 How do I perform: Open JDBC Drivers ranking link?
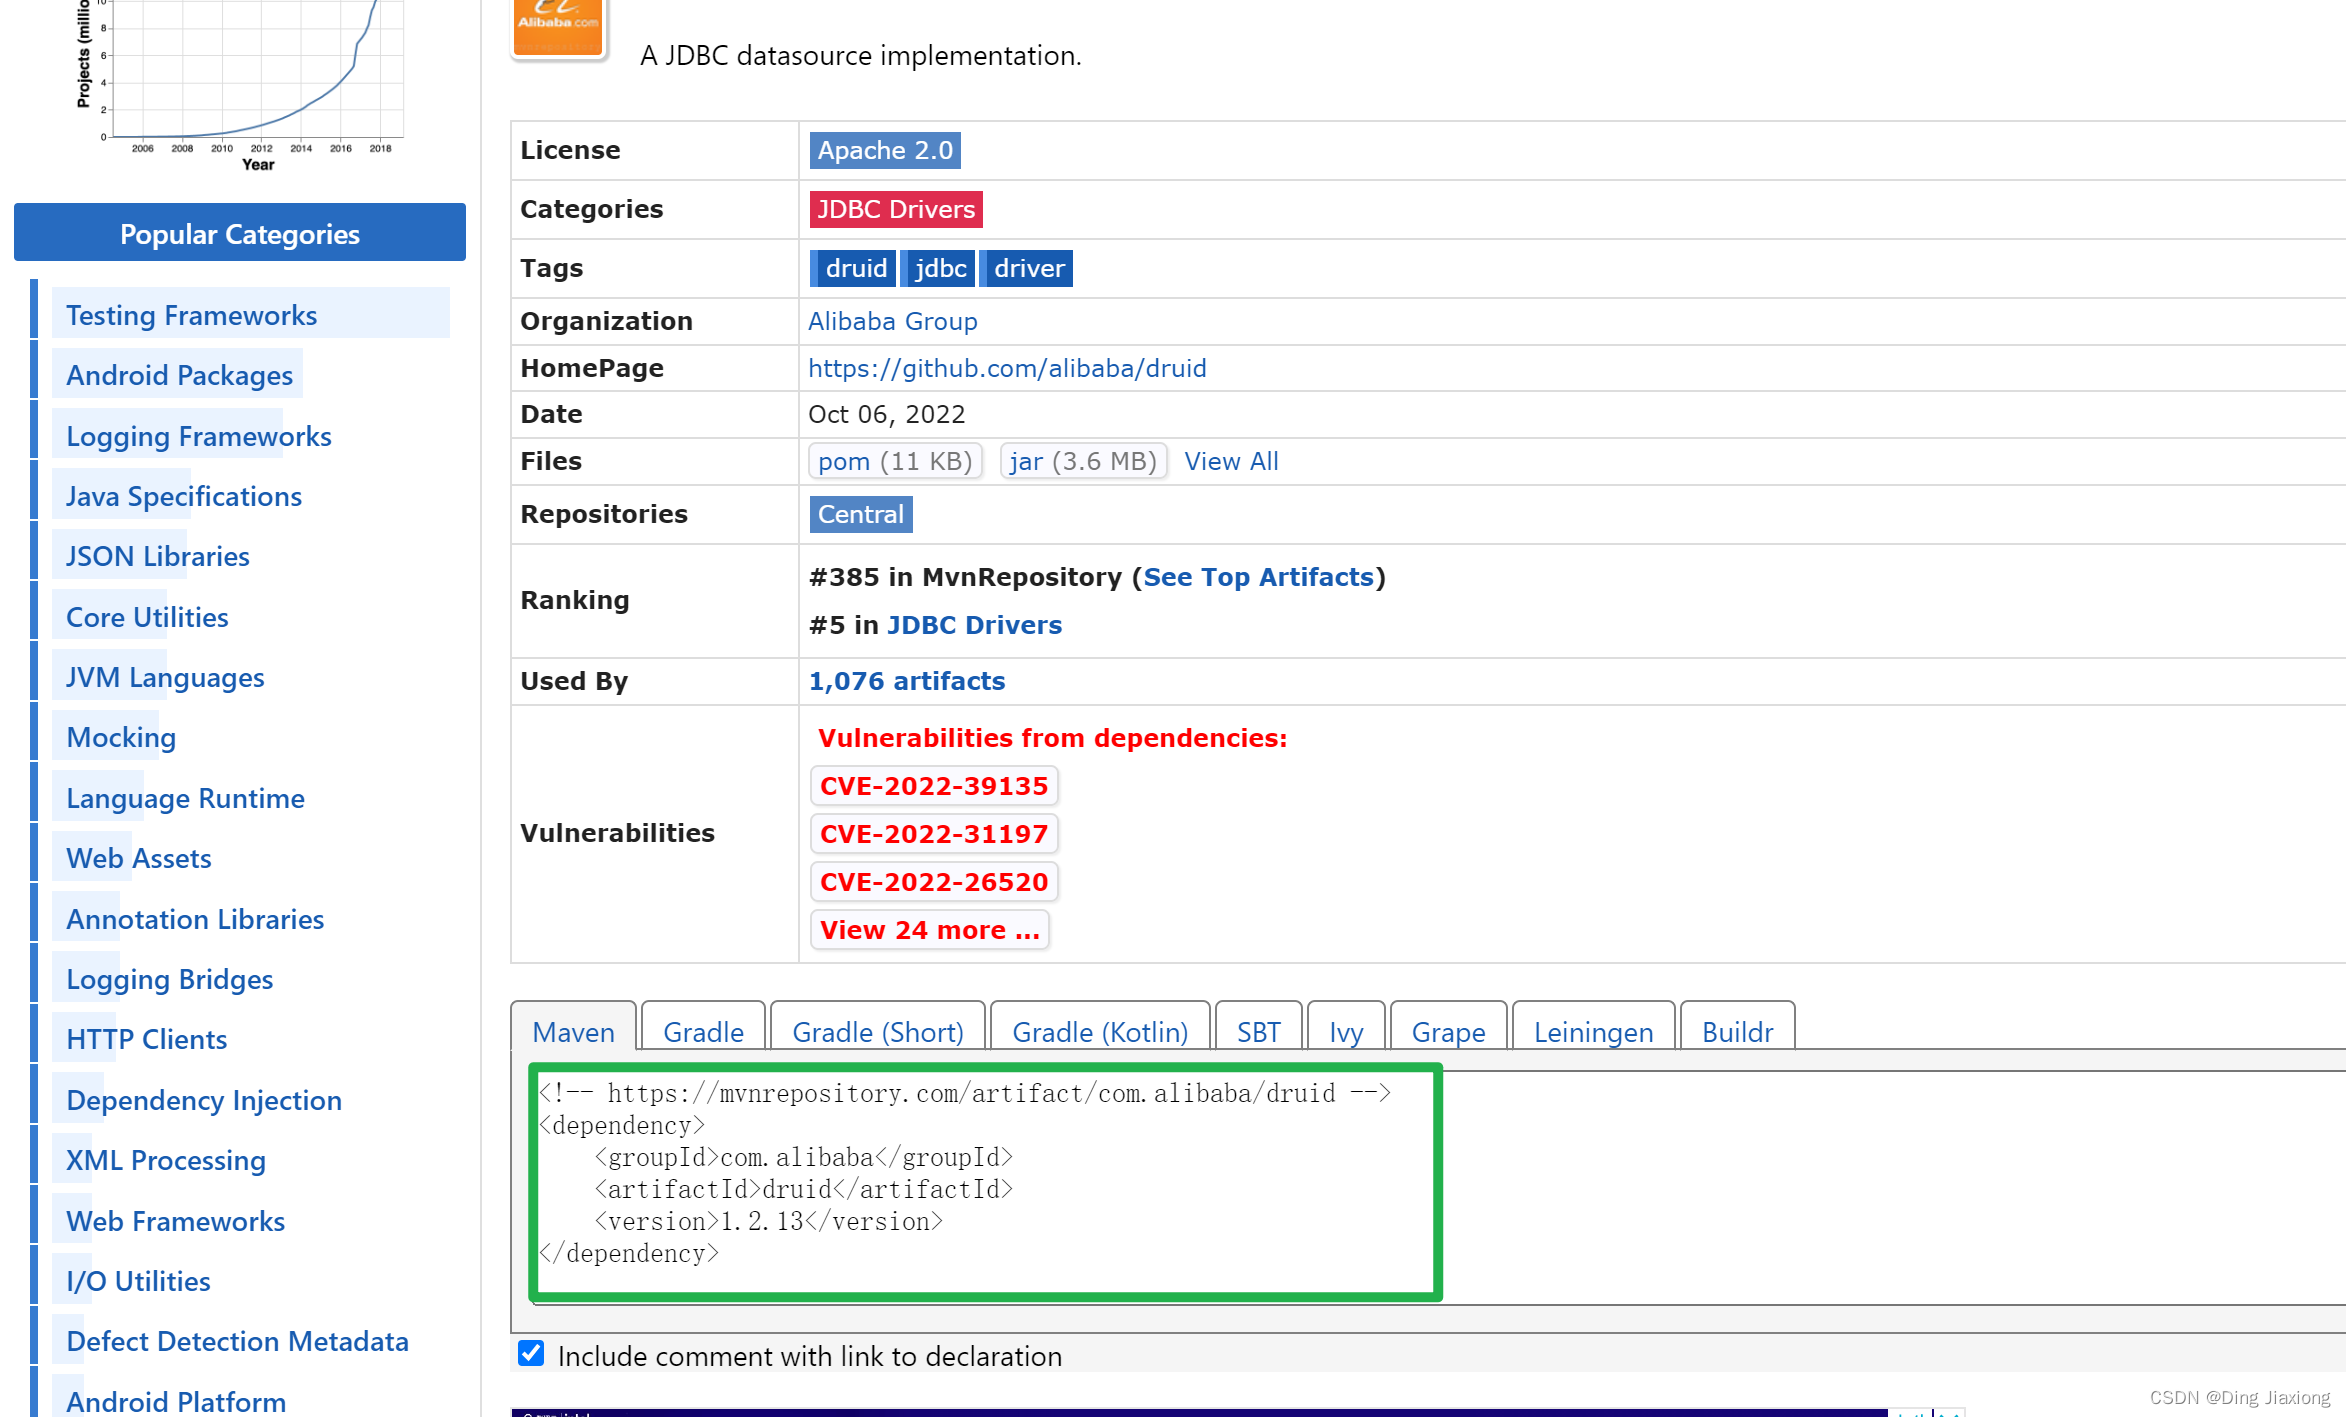click(974, 625)
